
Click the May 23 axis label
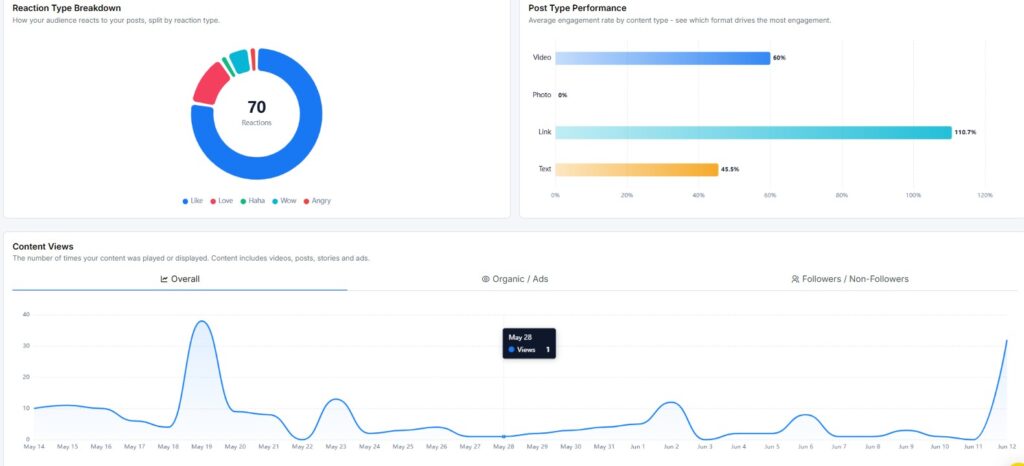tap(336, 447)
